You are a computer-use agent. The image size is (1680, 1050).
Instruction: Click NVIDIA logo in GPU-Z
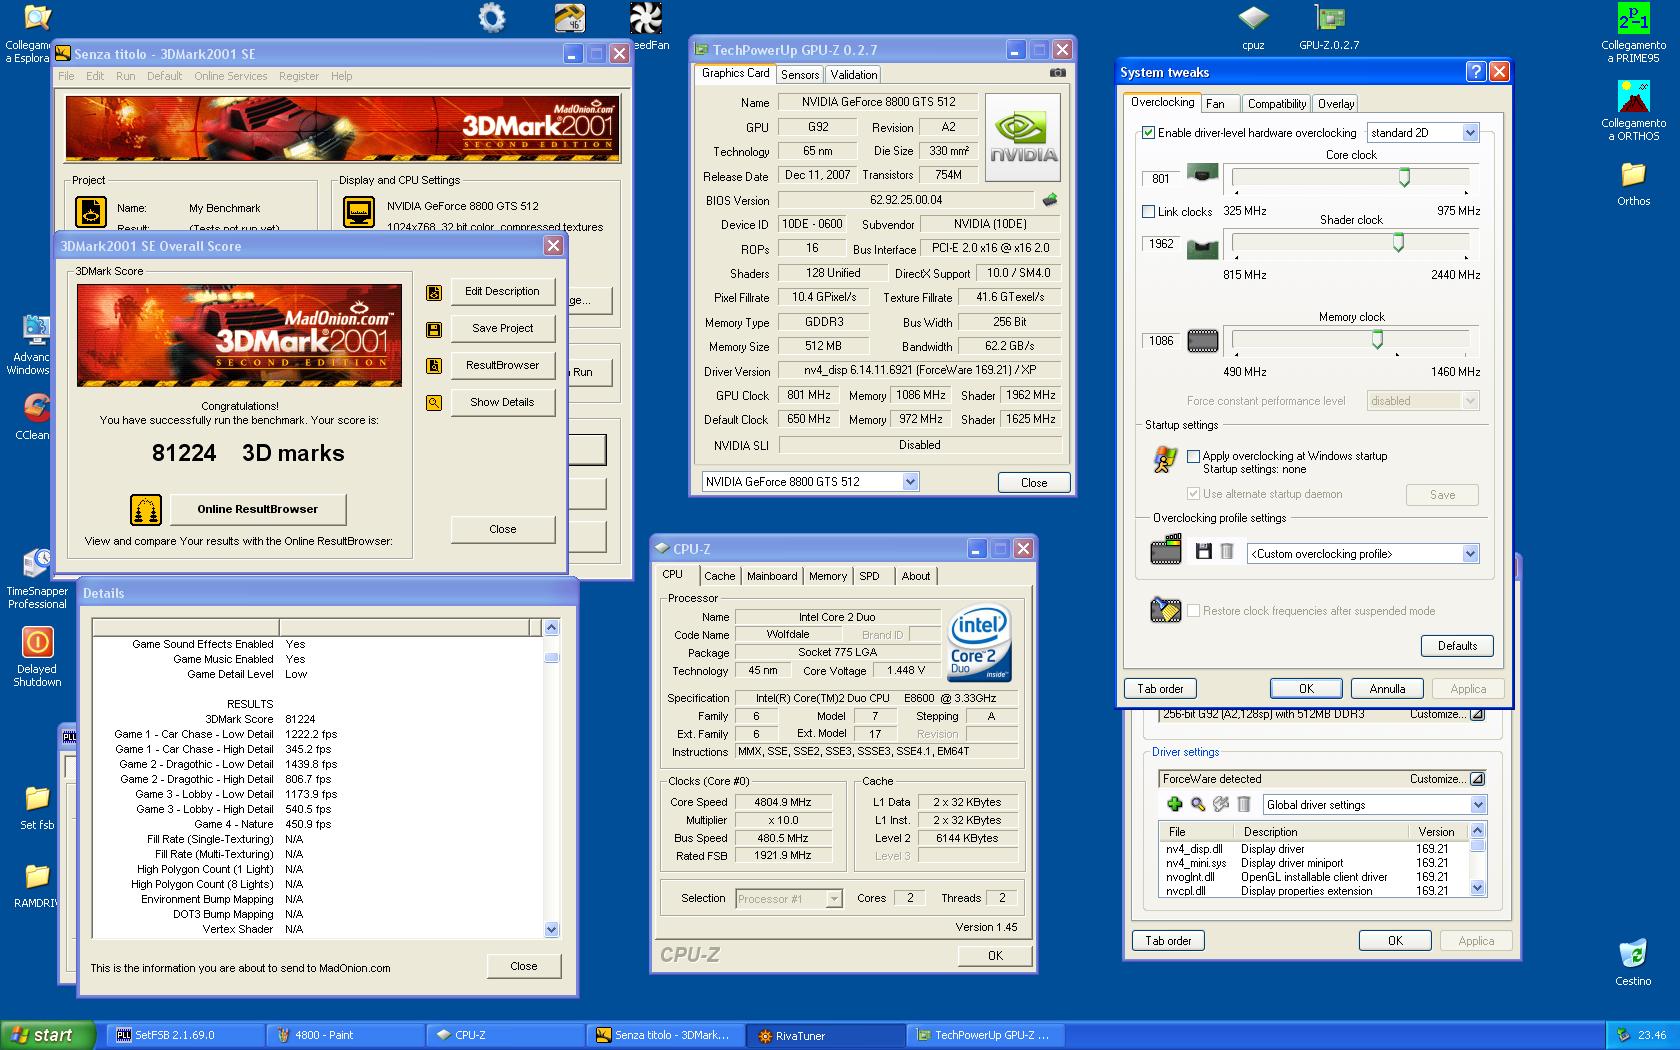(x=1023, y=137)
